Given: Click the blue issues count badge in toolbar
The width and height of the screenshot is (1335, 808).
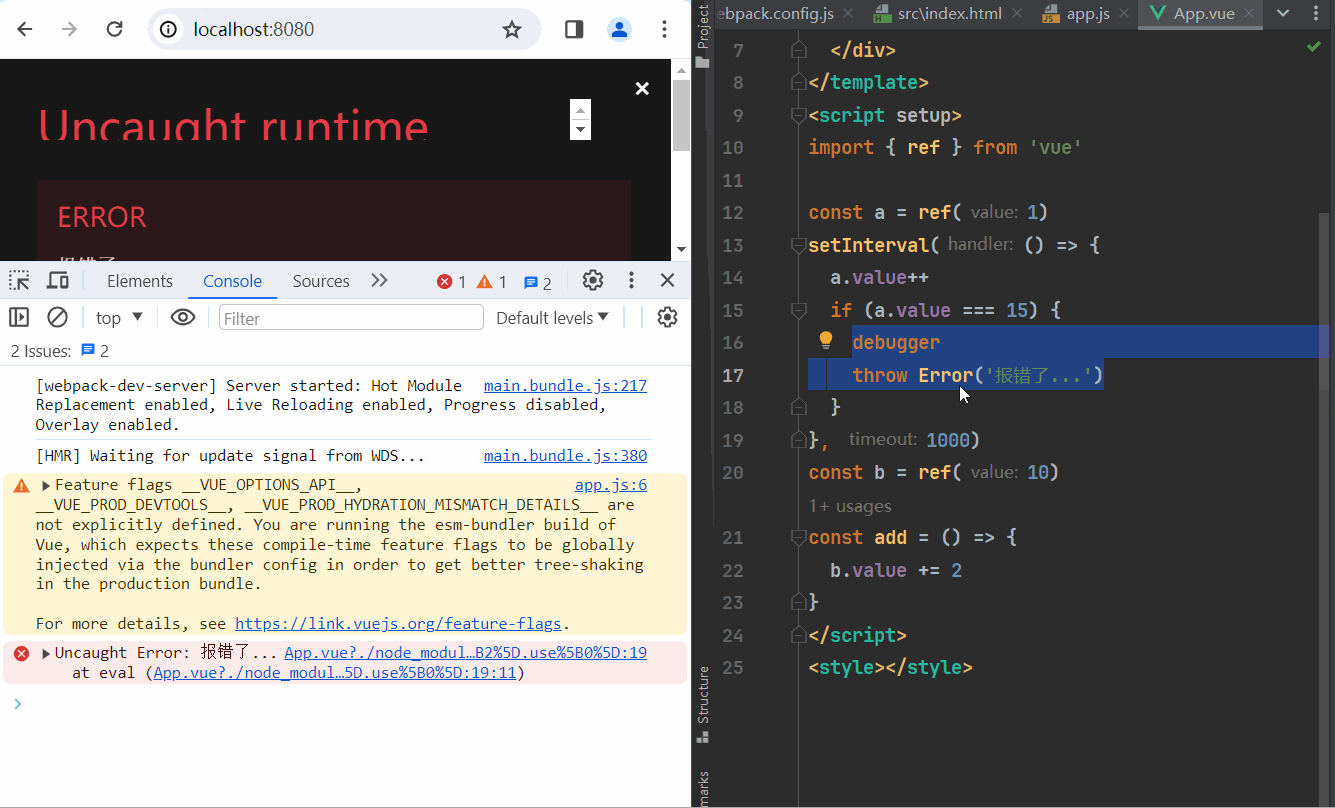Looking at the screenshot, I should point(537,282).
